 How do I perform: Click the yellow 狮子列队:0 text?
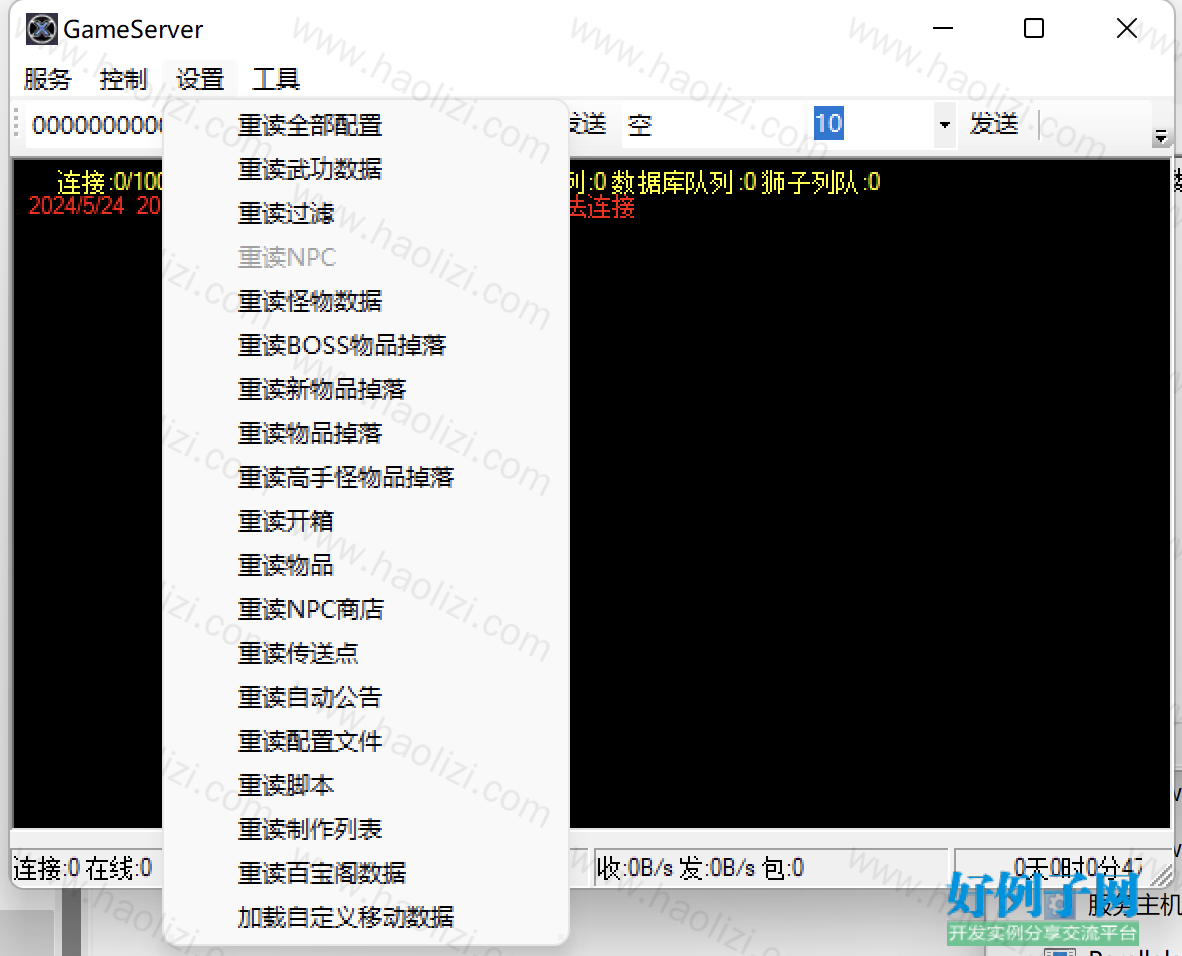pyautogui.click(x=821, y=182)
